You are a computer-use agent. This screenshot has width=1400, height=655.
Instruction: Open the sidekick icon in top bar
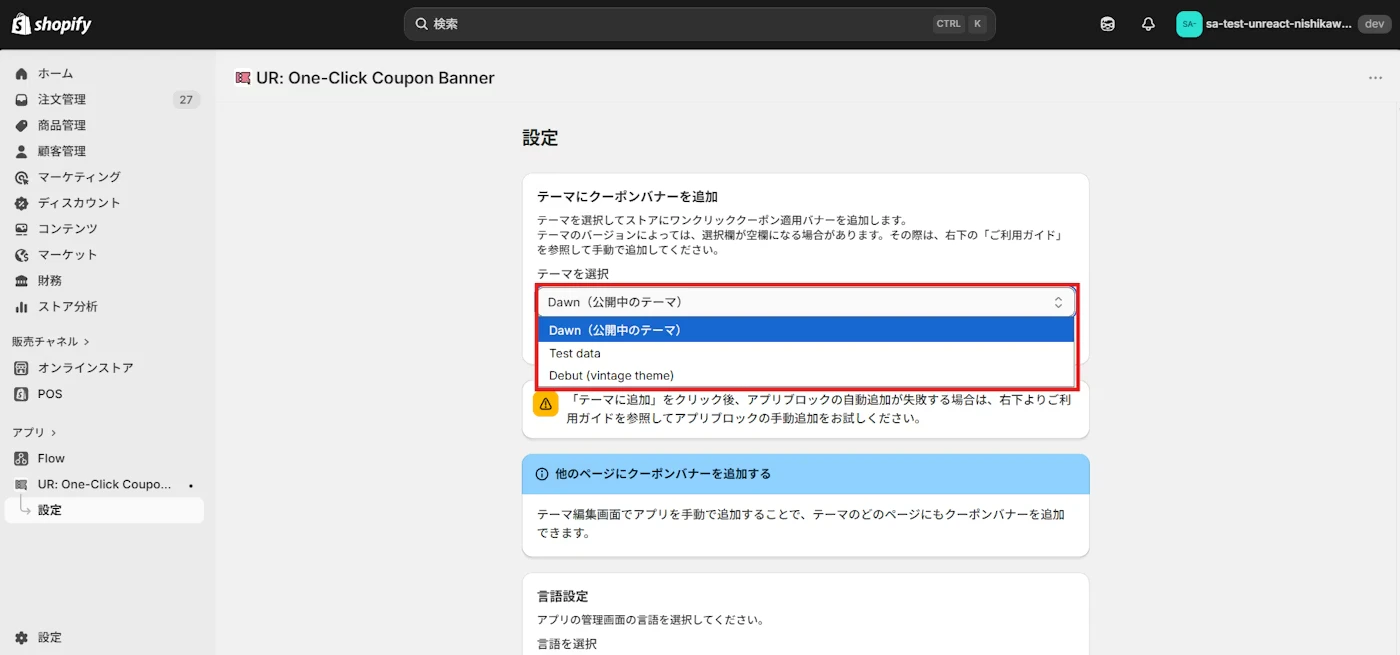[1107, 24]
